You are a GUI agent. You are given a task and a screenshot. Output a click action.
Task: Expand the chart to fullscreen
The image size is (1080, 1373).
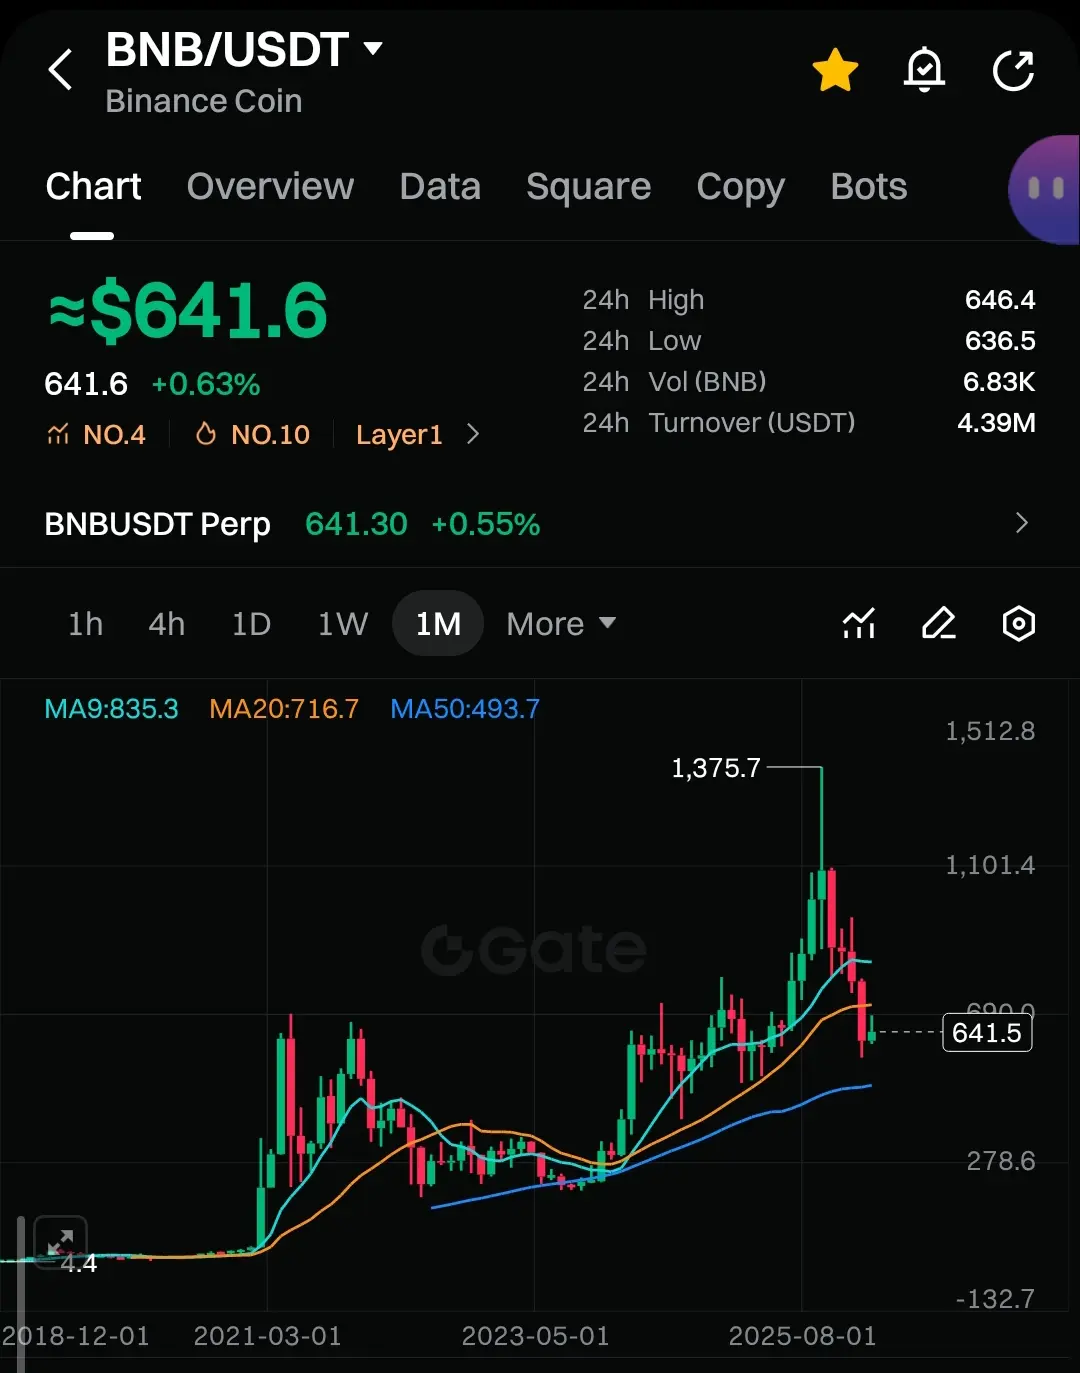[61, 1242]
